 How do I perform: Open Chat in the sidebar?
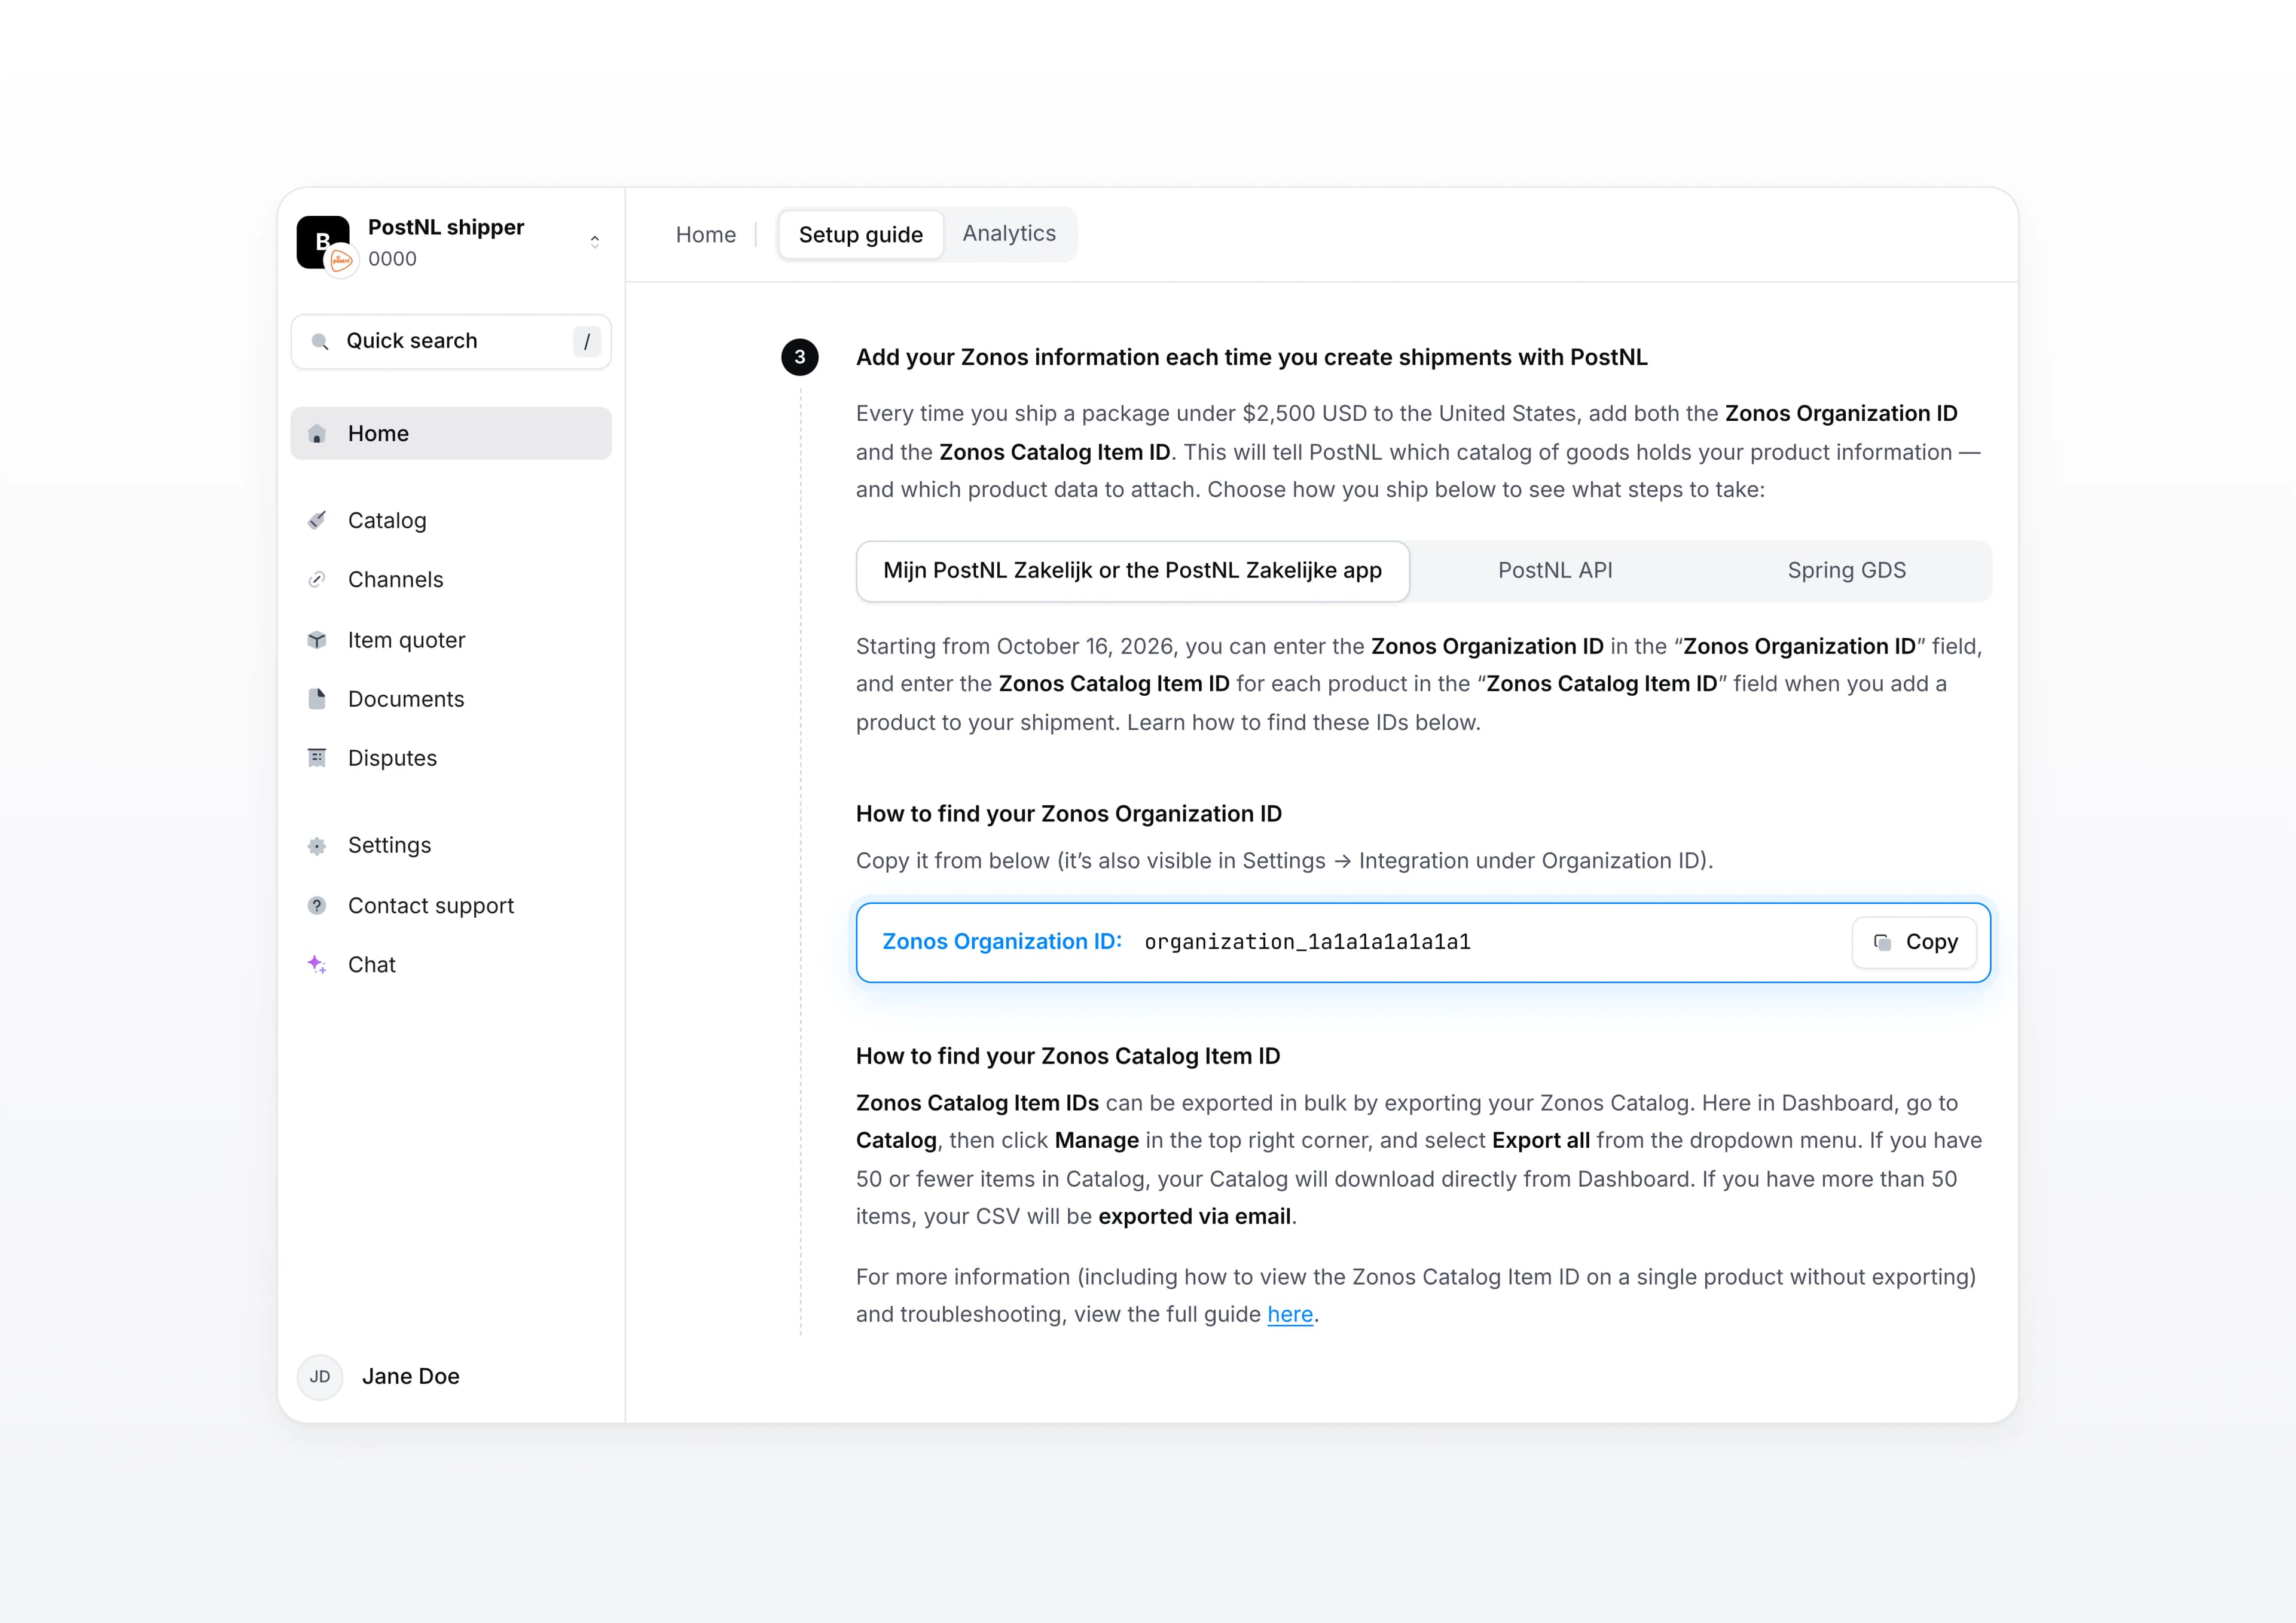pos(451,965)
